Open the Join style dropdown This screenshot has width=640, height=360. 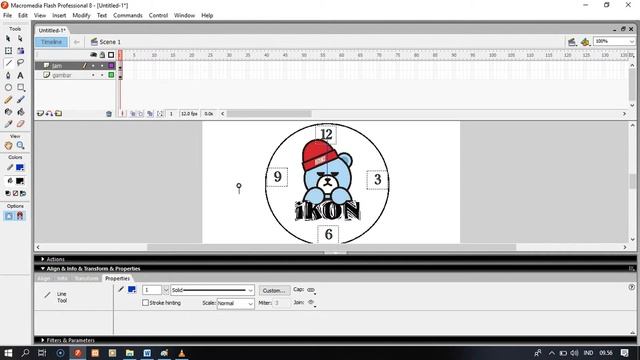(311, 303)
